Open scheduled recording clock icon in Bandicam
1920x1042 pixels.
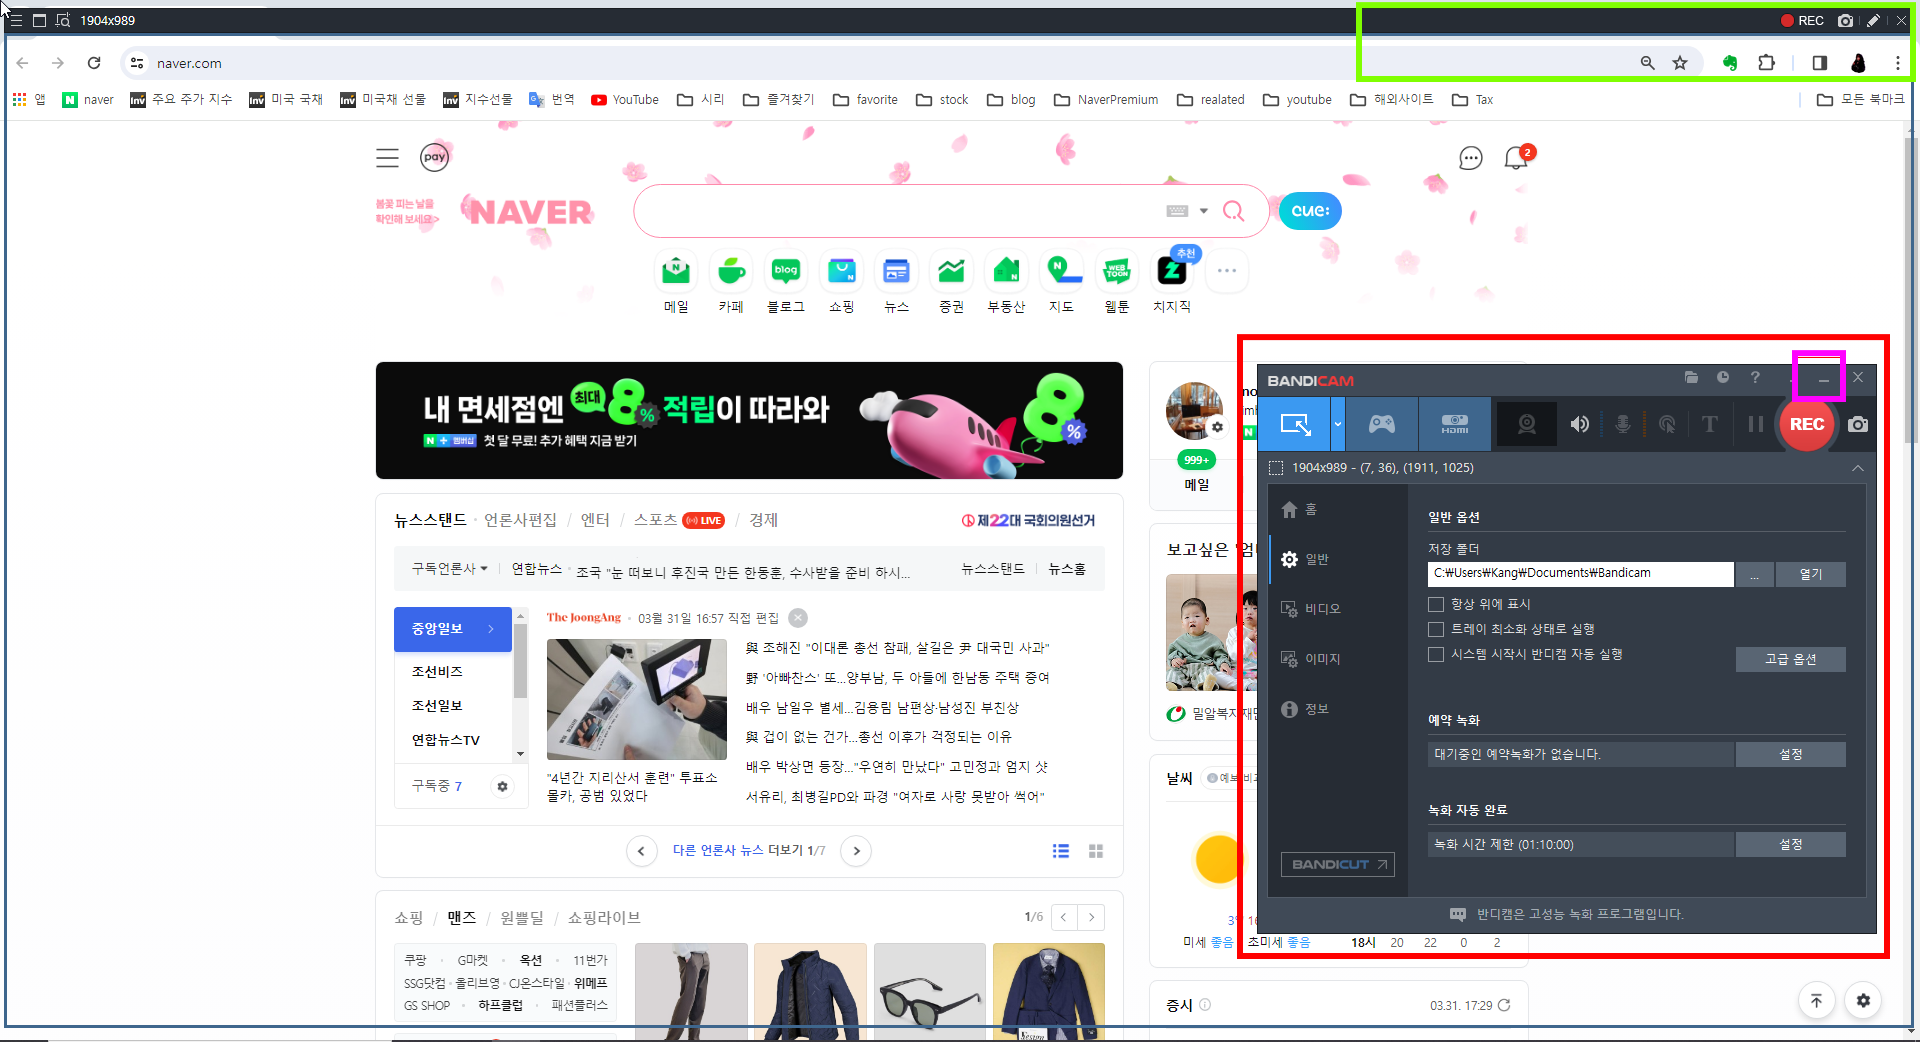point(1723,378)
